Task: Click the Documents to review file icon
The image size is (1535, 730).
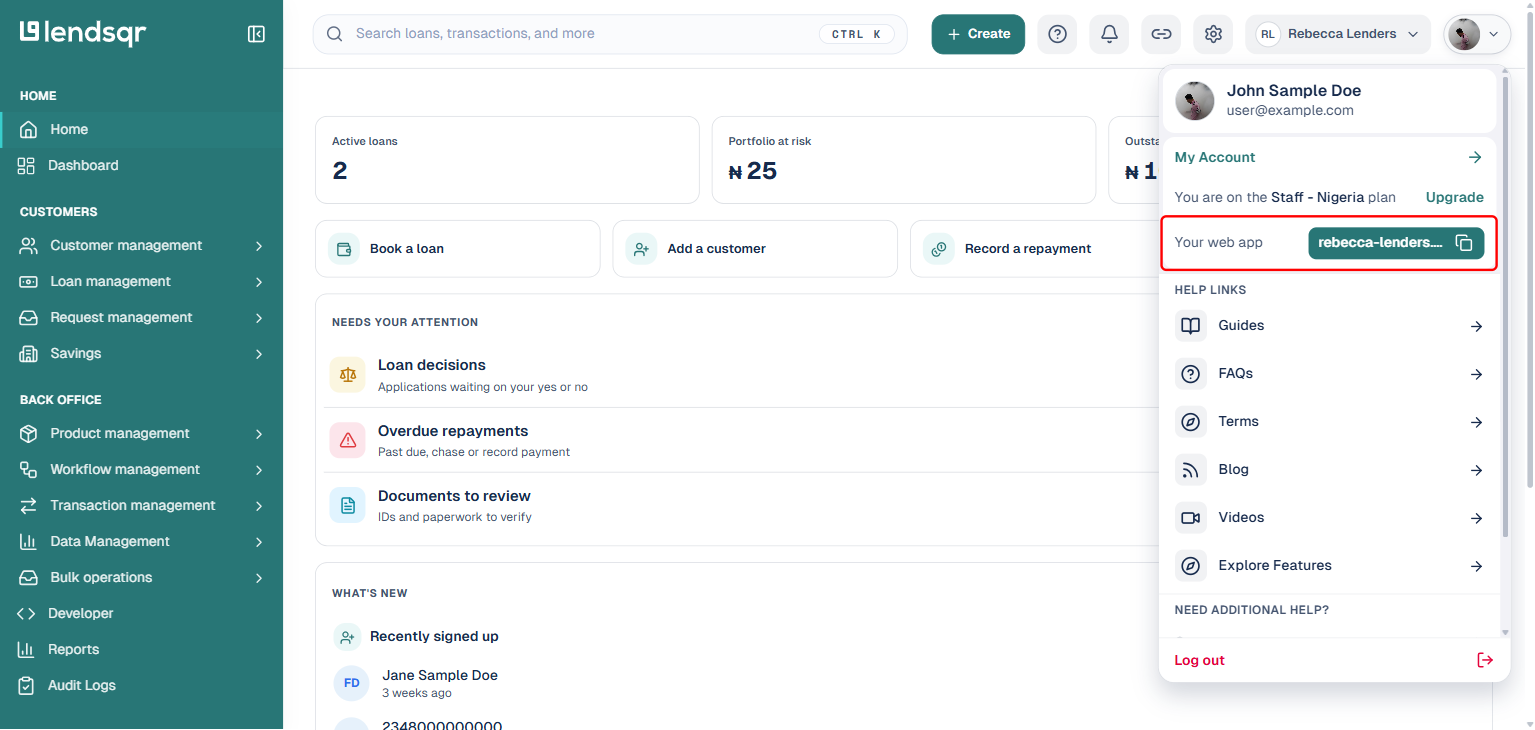Action: [x=348, y=506]
